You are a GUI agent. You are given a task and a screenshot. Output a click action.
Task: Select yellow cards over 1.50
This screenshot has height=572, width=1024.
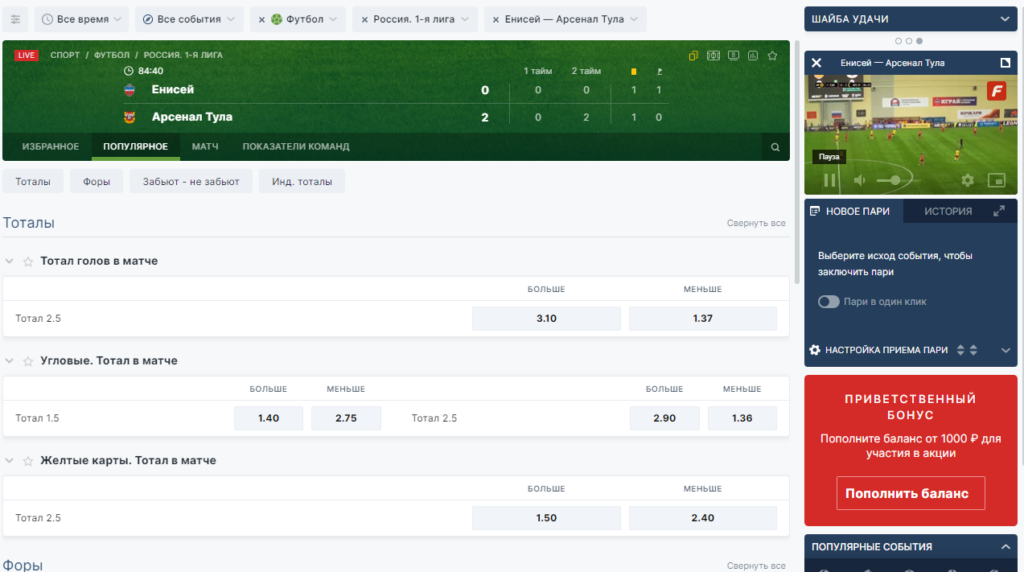pos(546,518)
